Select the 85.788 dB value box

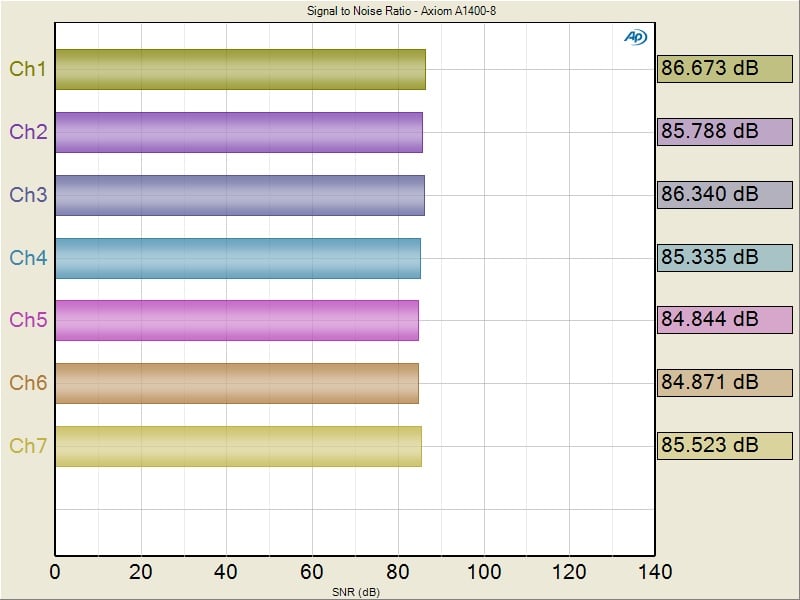724,132
